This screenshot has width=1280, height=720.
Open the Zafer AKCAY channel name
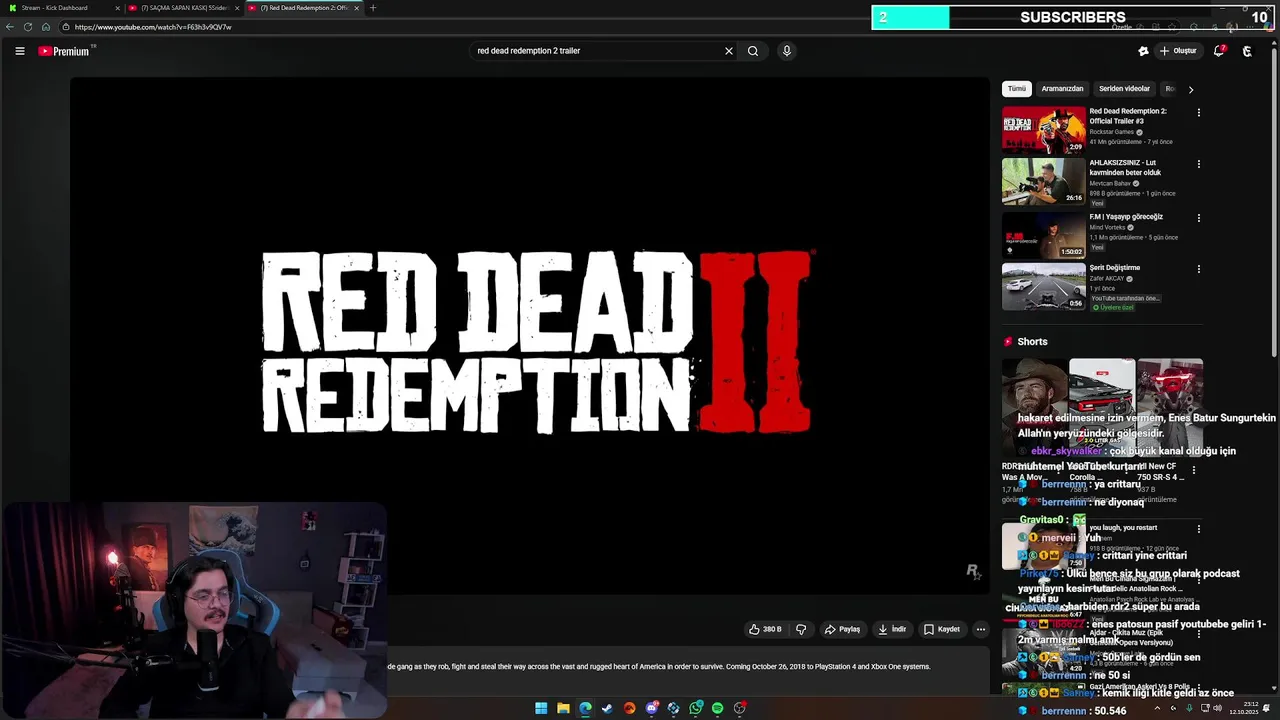1107,279
